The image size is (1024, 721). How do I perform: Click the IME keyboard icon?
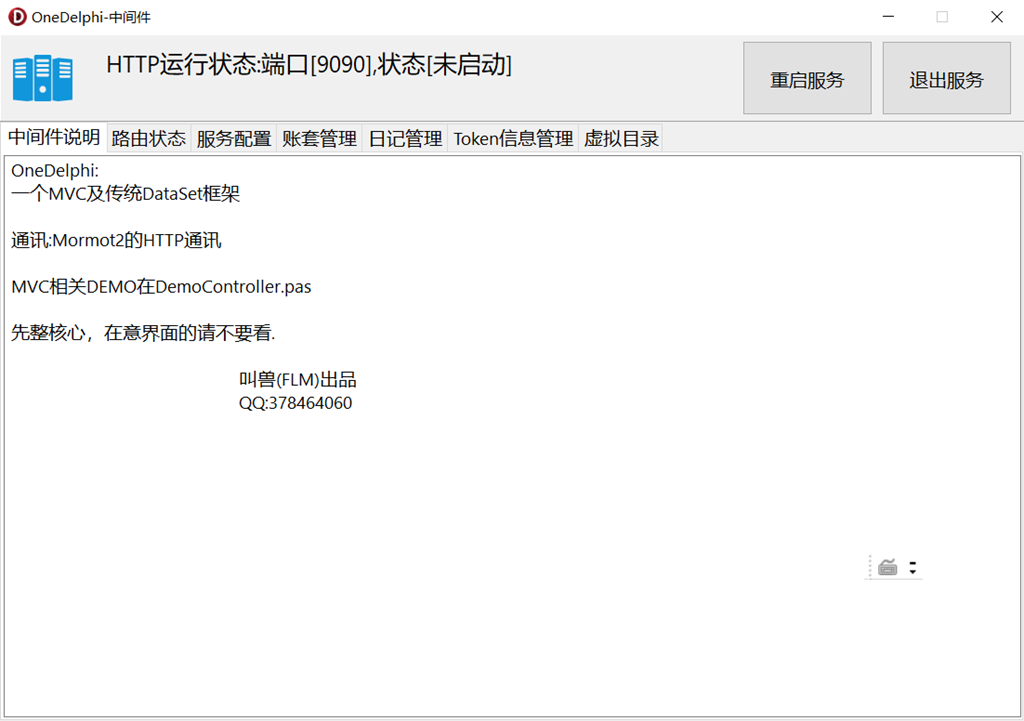coord(888,567)
